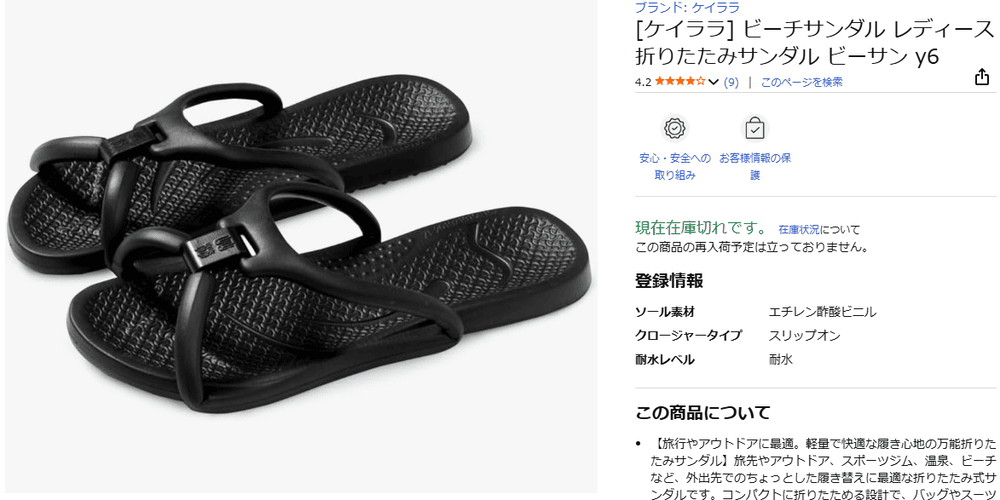The width and height of the screenshot is (1000, 500).
Task: Click the 現在在庫切れです status text
Action: pos(702,228)
